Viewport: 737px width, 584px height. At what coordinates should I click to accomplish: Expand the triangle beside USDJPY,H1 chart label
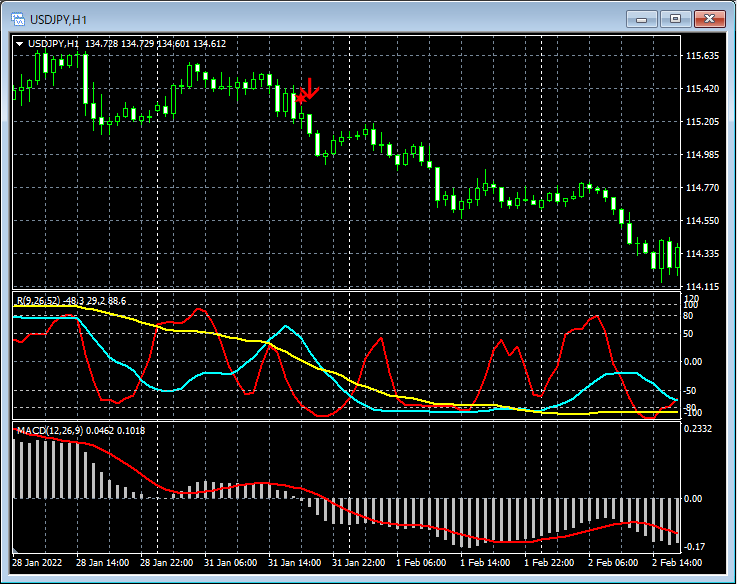pos(19,43)
